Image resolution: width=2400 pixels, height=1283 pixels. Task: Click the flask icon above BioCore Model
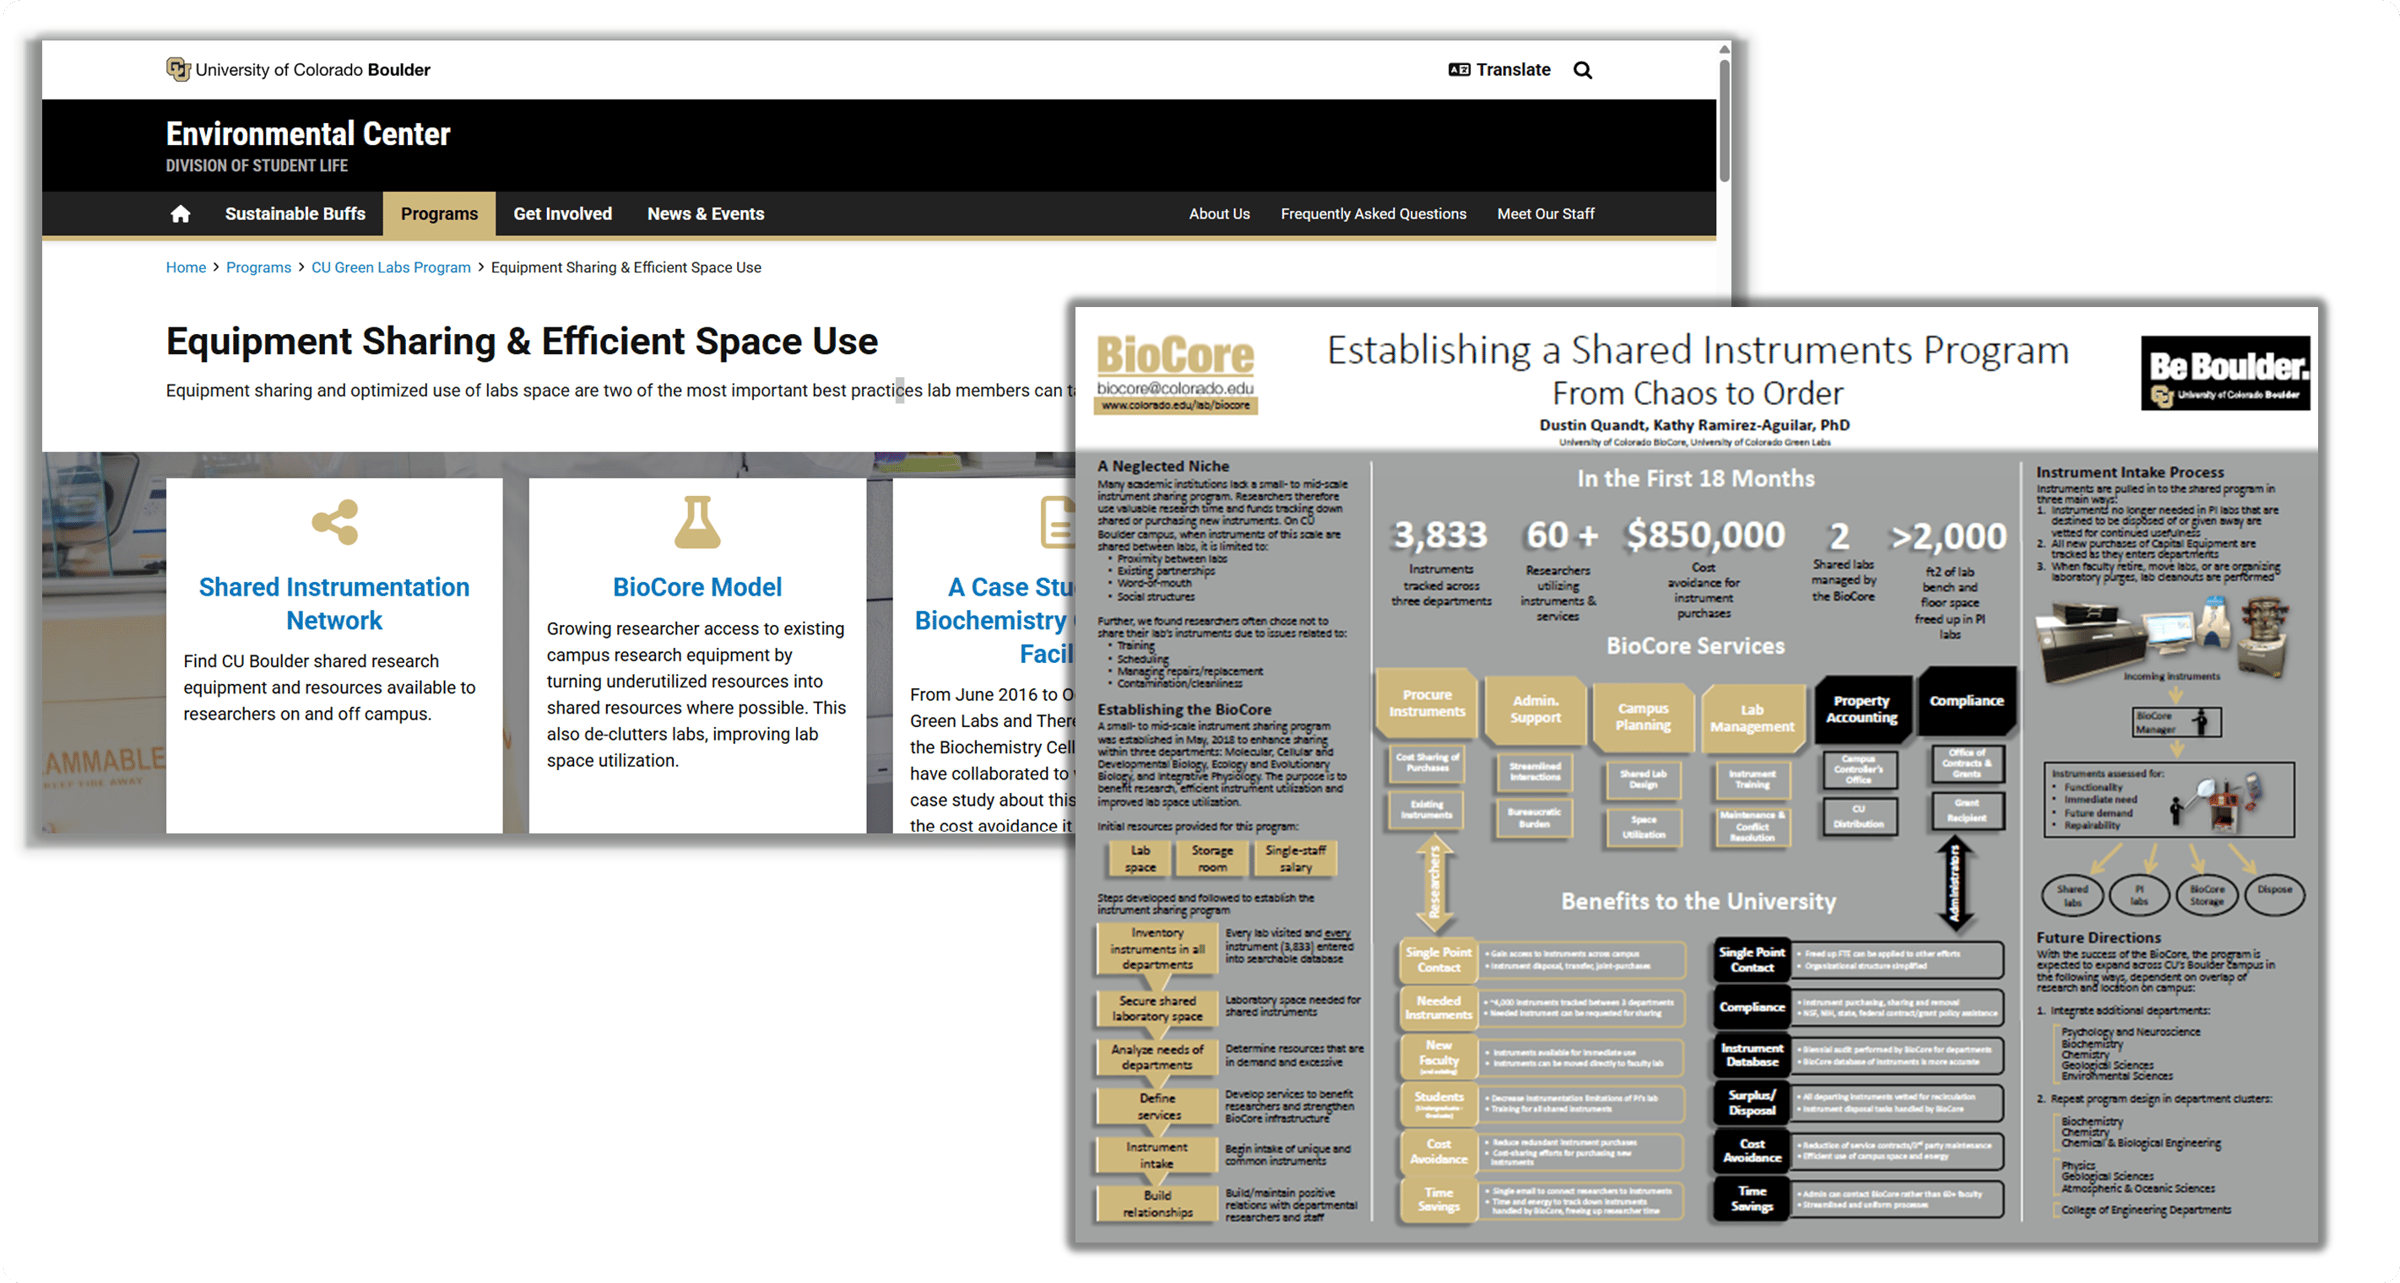point(697,522)
